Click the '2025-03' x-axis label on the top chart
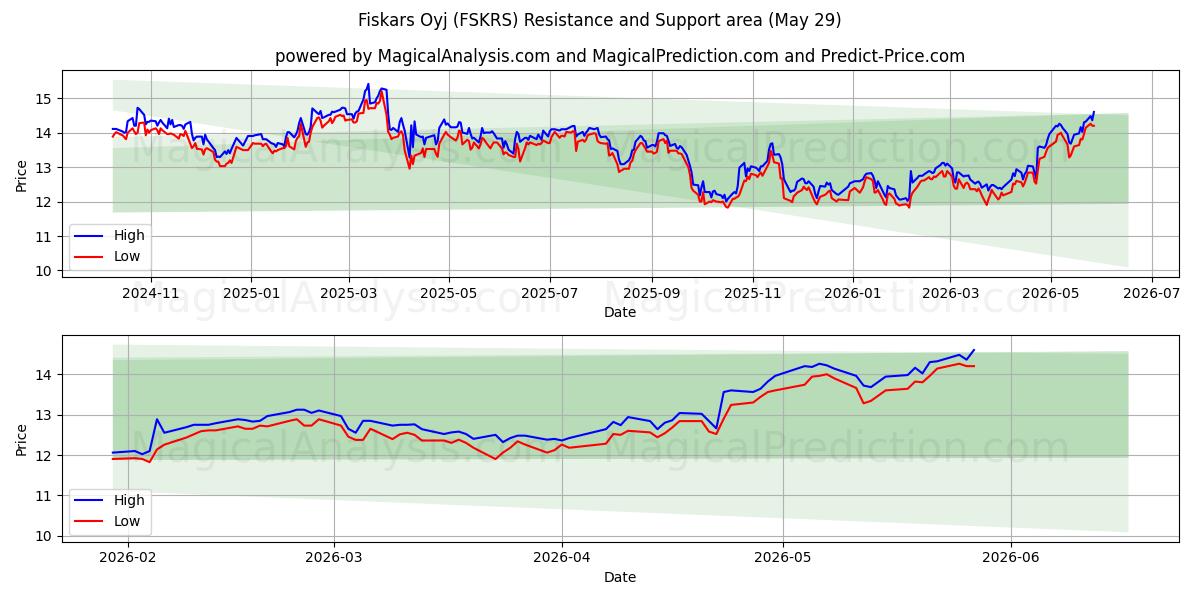The image size is (1200, 600). pyautogui.click(x=348, y=294)
